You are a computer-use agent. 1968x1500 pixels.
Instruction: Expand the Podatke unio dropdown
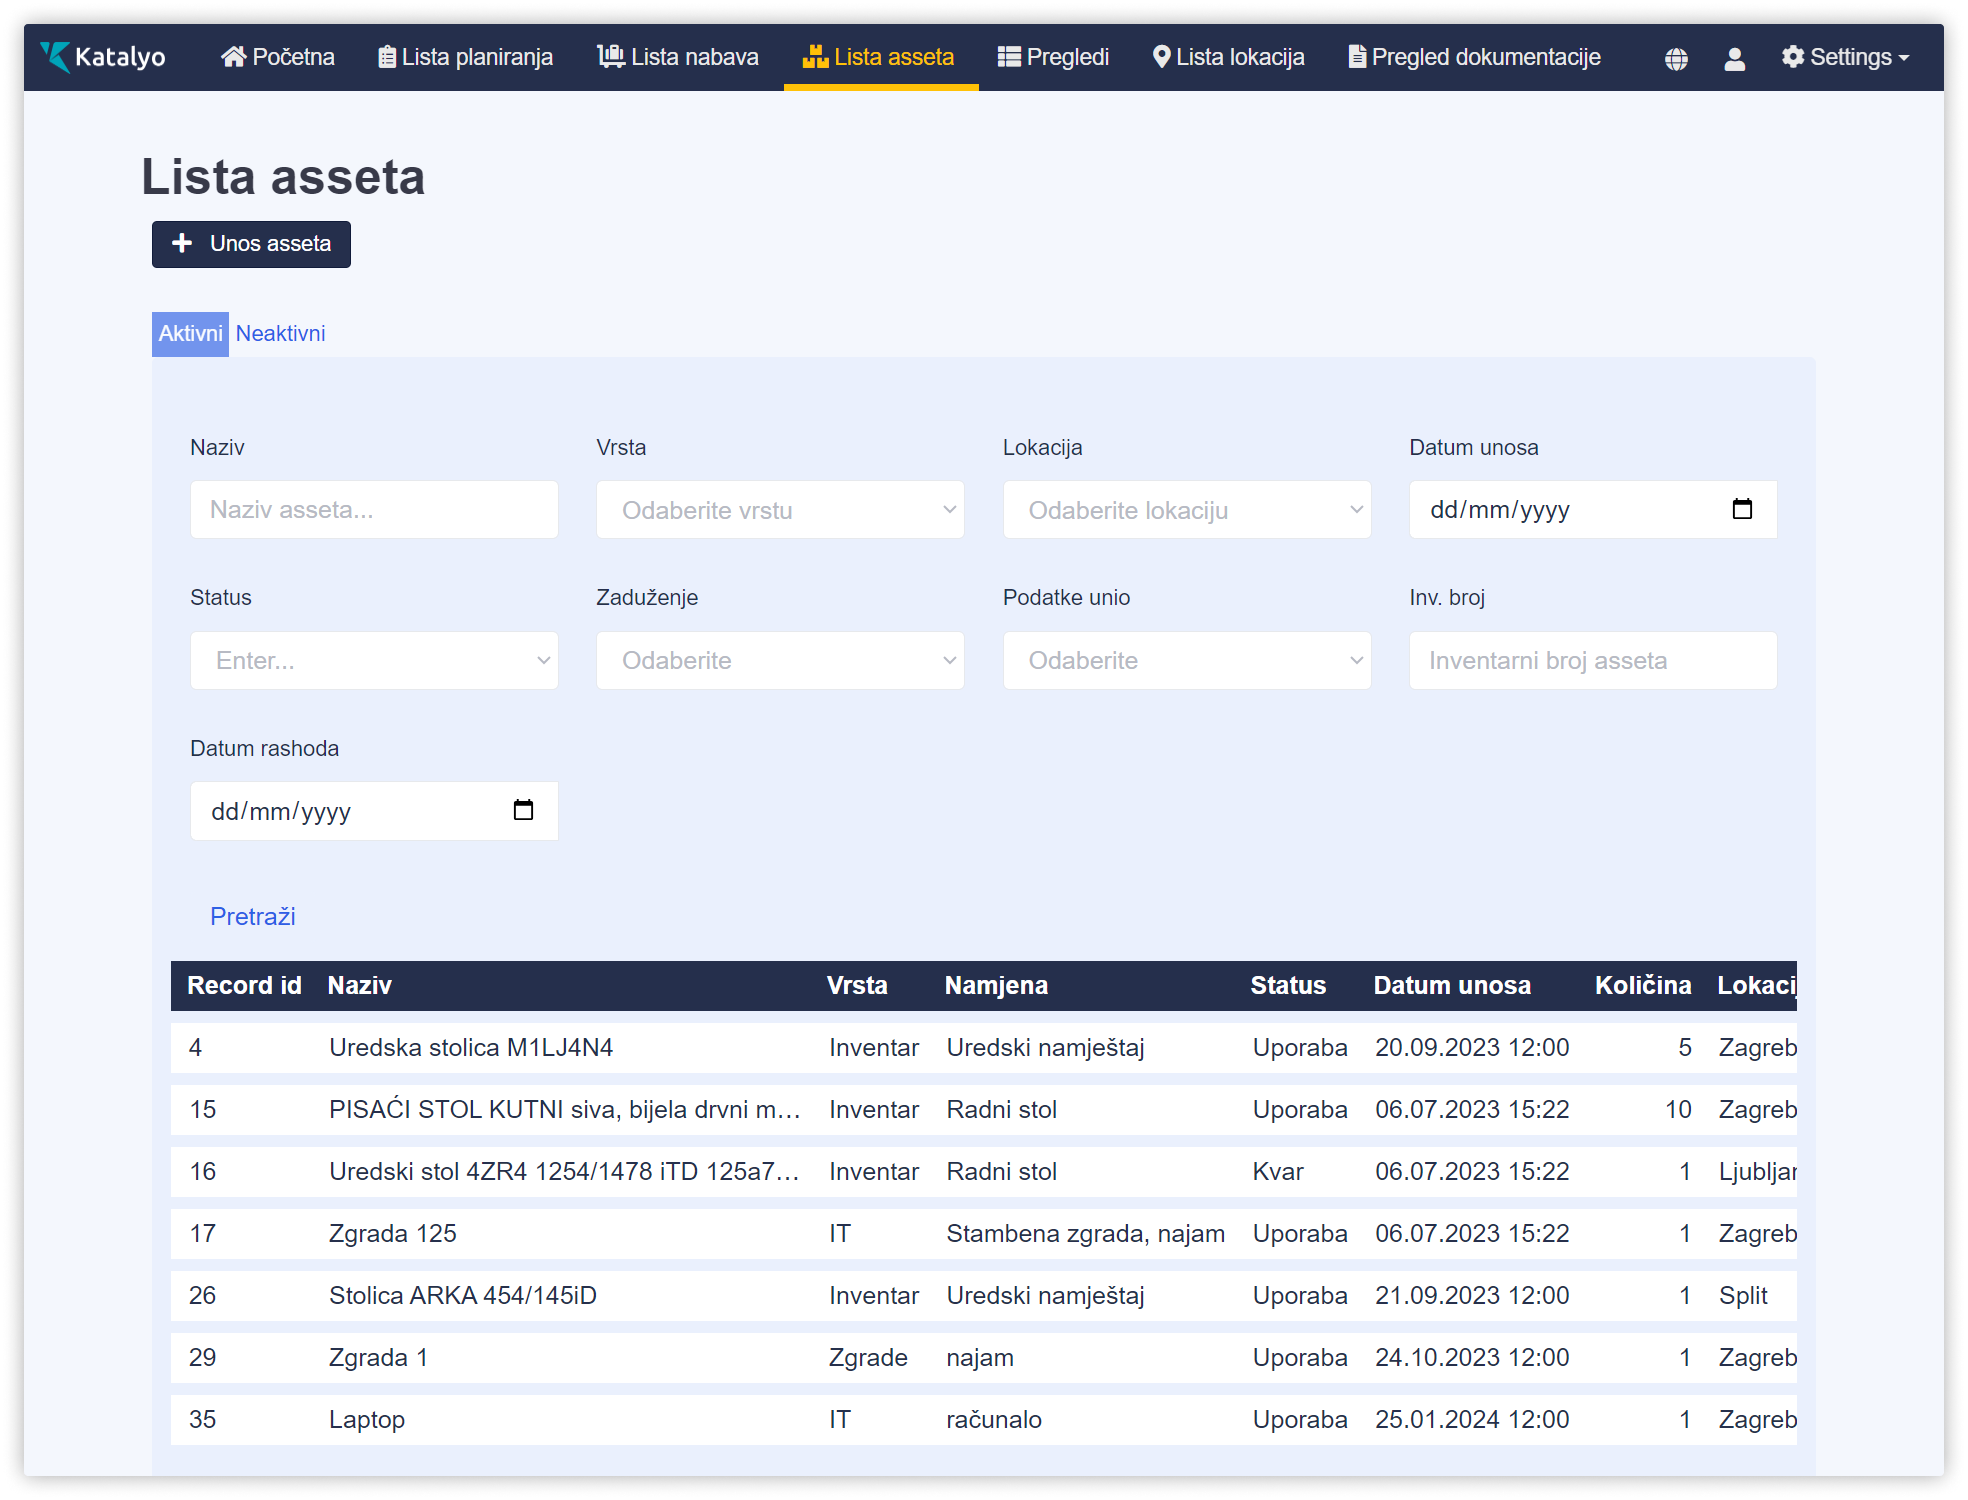coord(1186,660)
